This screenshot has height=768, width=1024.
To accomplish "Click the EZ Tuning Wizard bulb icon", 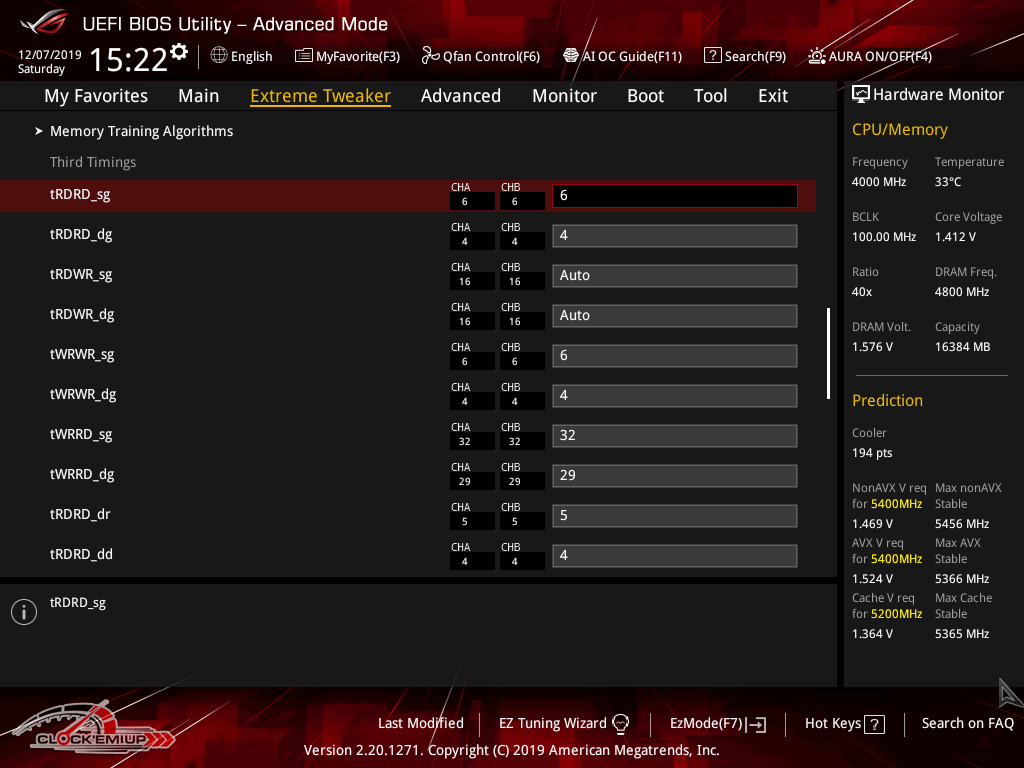I will point(620,723).
